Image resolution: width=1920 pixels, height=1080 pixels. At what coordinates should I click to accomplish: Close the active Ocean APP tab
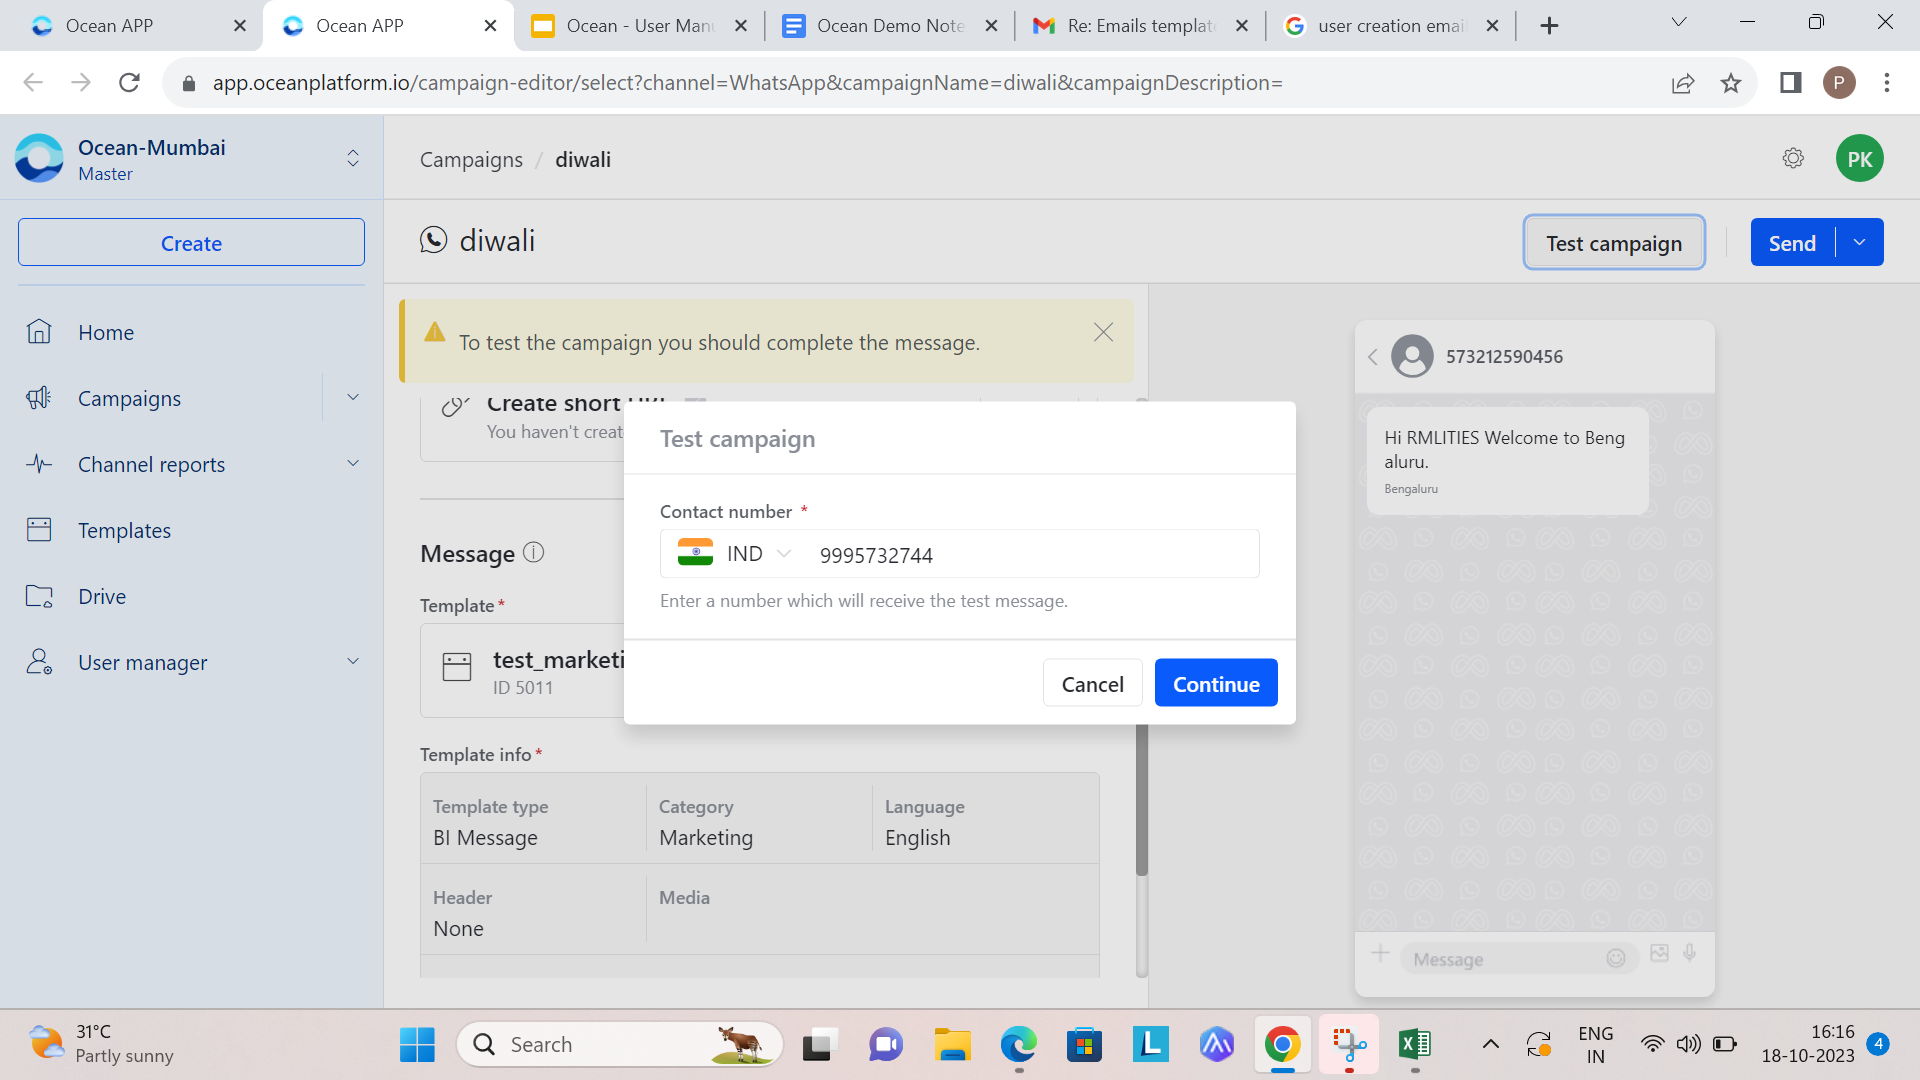point(490,26)
